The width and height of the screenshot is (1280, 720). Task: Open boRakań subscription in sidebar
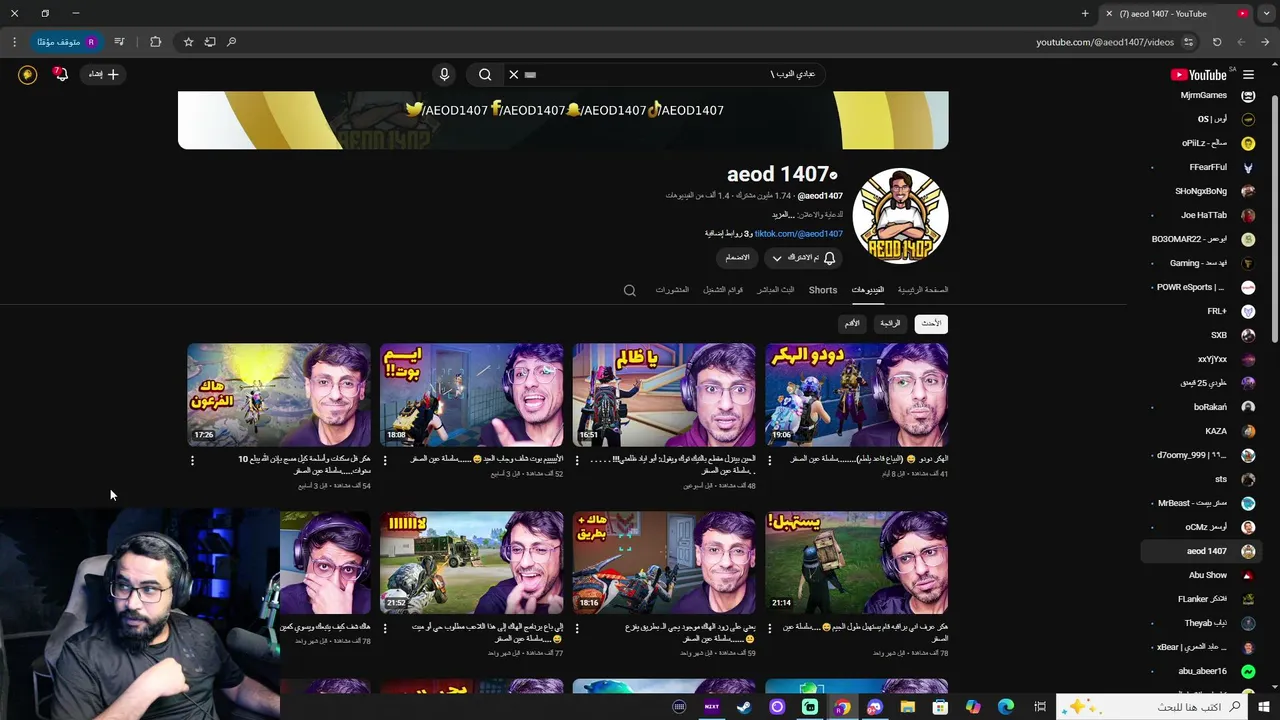coord(1204,407)
